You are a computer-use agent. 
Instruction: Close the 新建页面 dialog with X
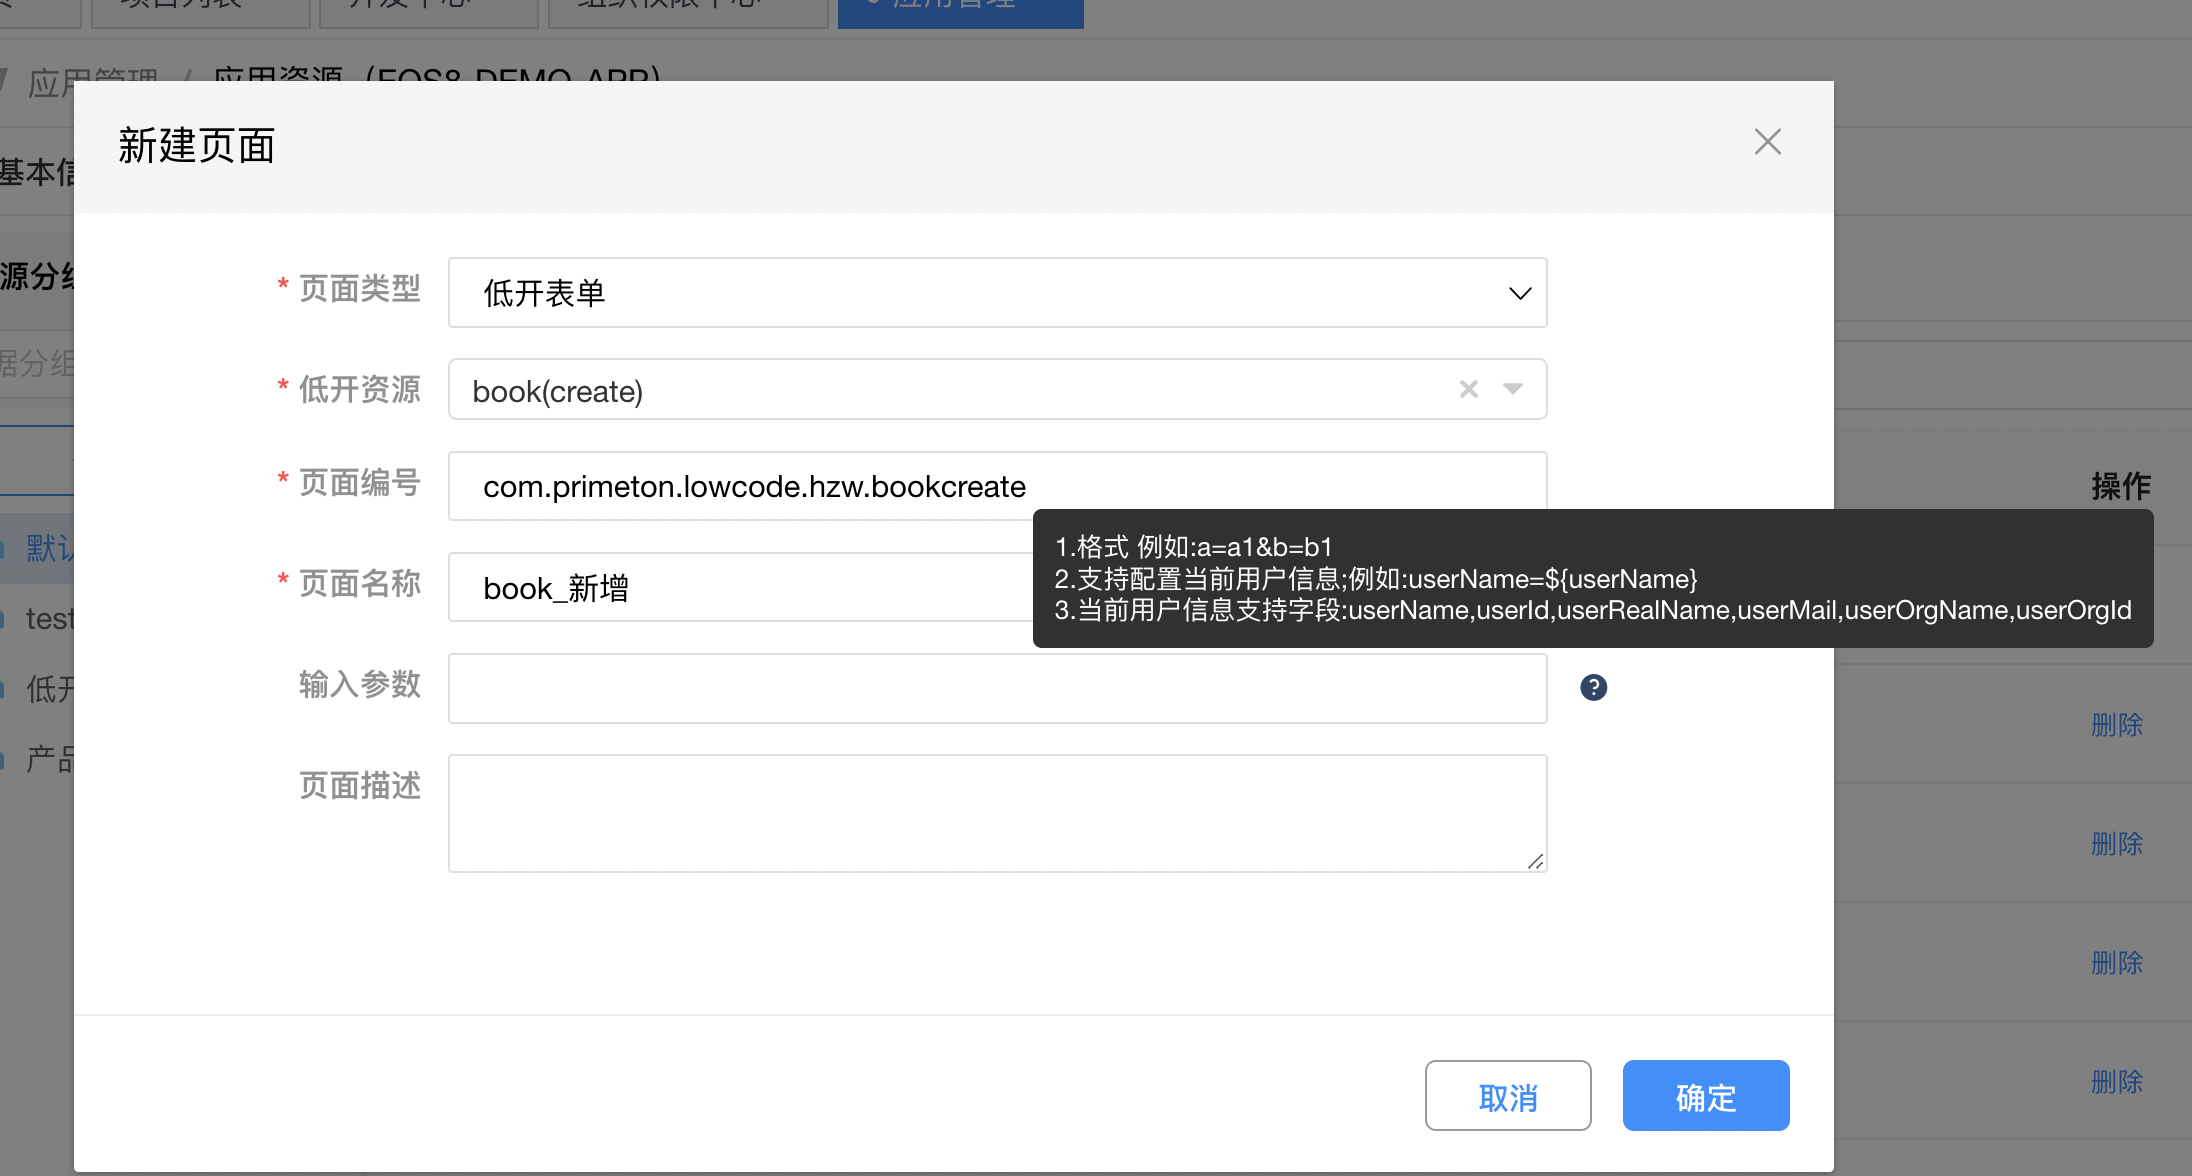1767,142
